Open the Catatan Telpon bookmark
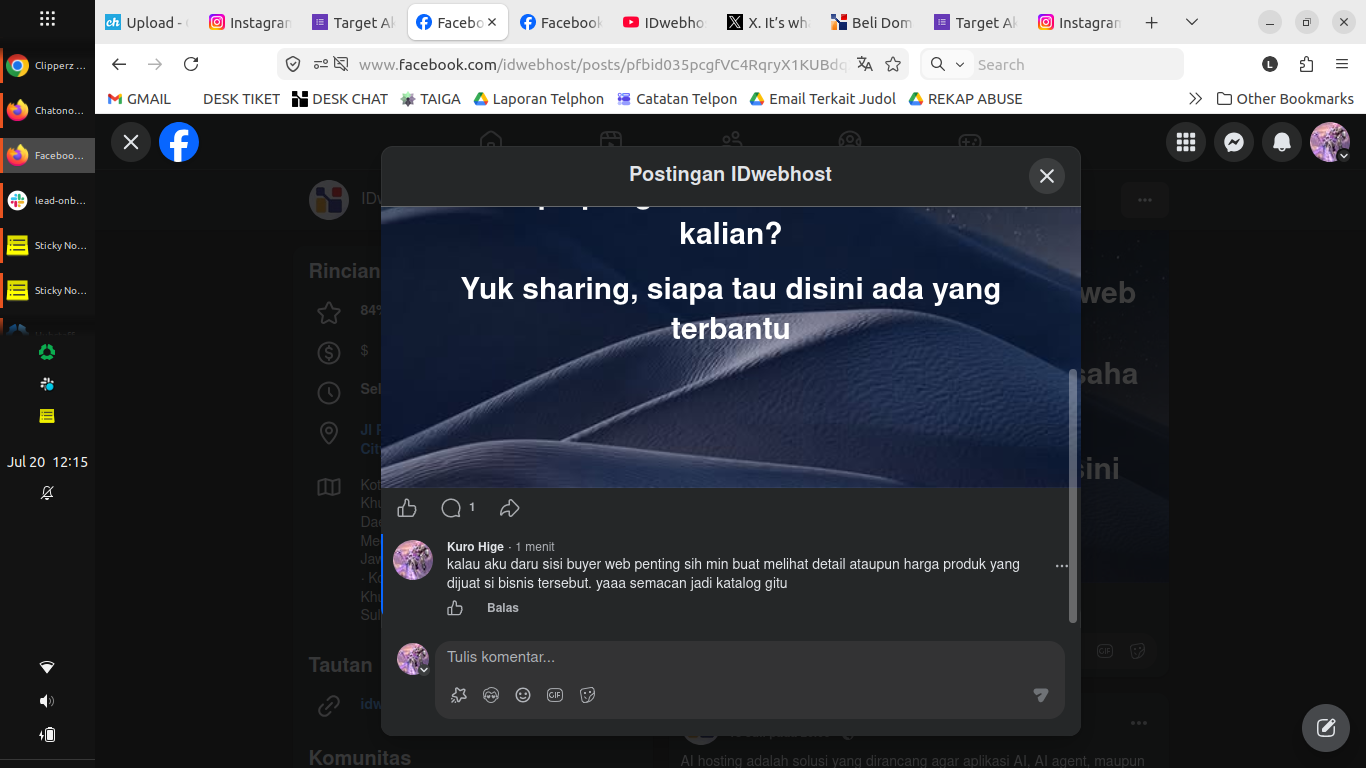The width and height of the screenshot is (1366, 768). tap(677, 99)
